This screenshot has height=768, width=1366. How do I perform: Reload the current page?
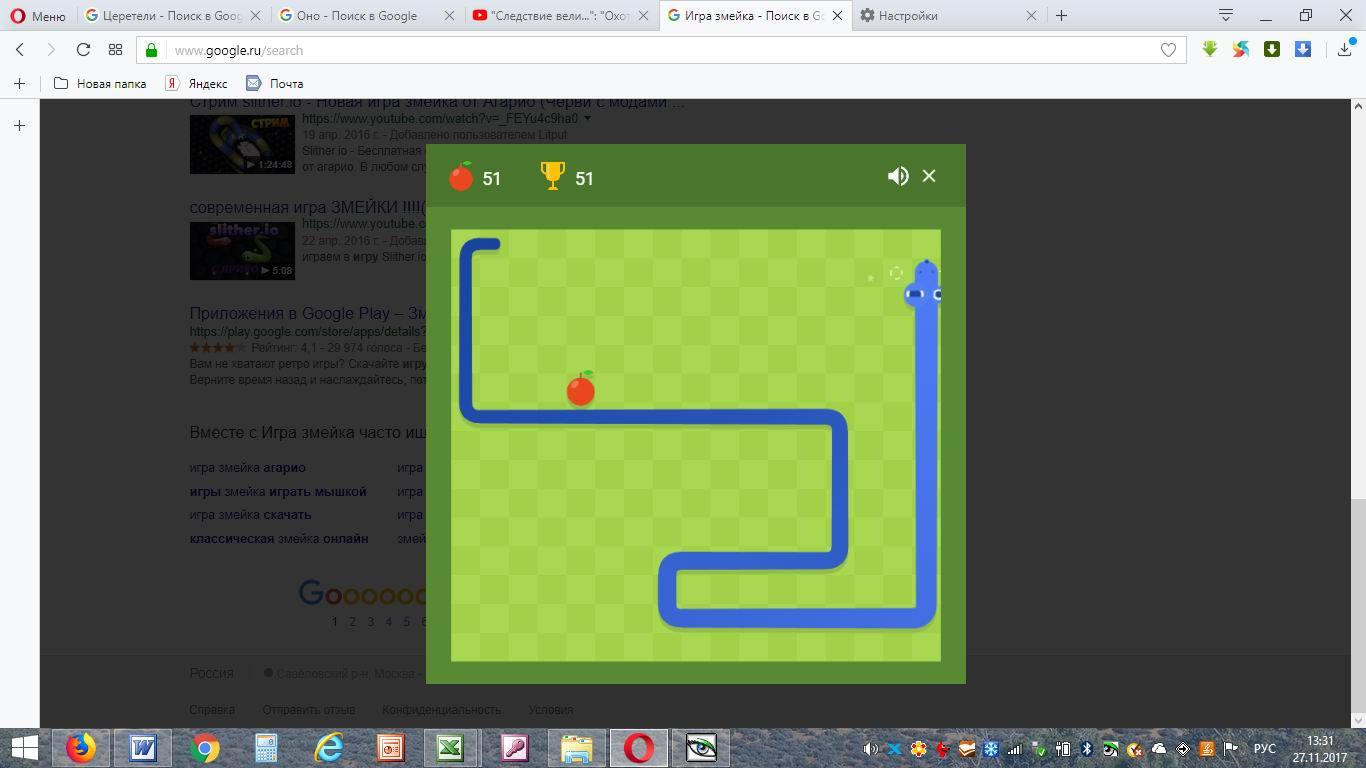point(83,50)
